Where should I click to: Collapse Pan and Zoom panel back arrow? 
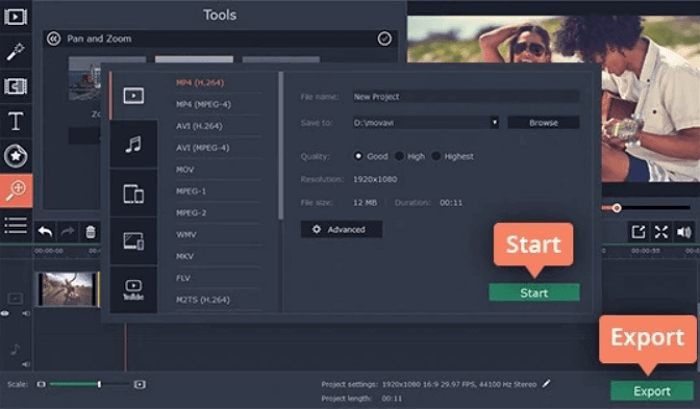coord(55,38)
